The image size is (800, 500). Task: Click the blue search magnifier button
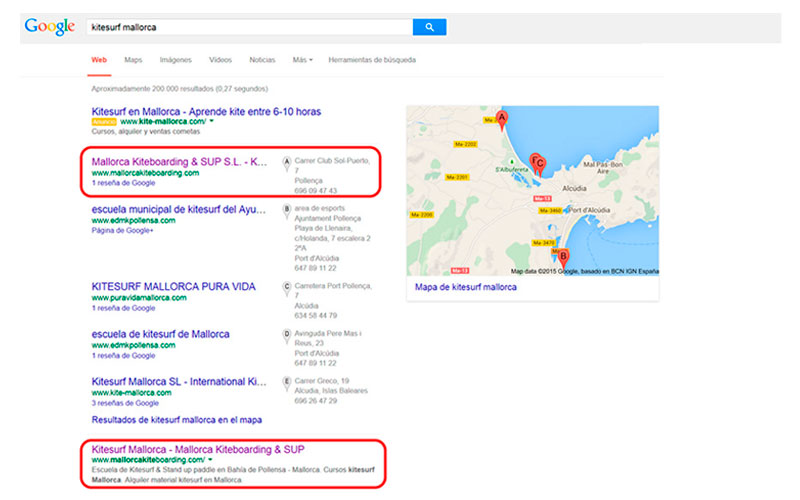(429, 27)
